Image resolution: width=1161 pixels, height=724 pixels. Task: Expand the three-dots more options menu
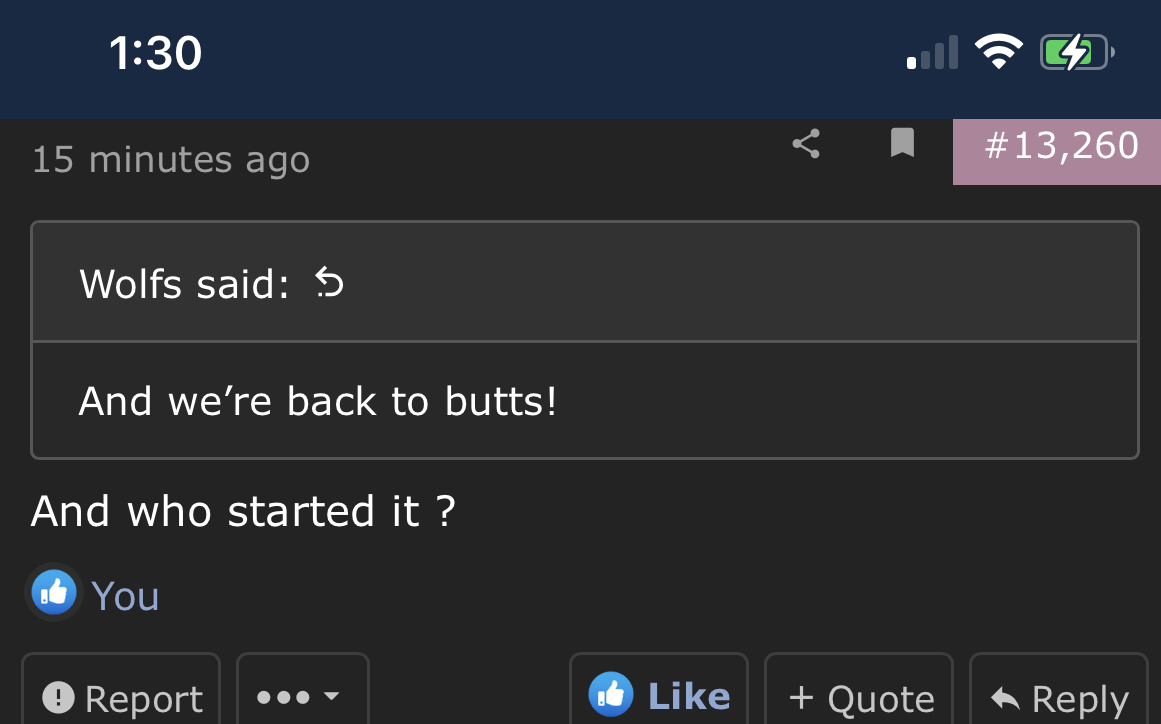[302, 696]
